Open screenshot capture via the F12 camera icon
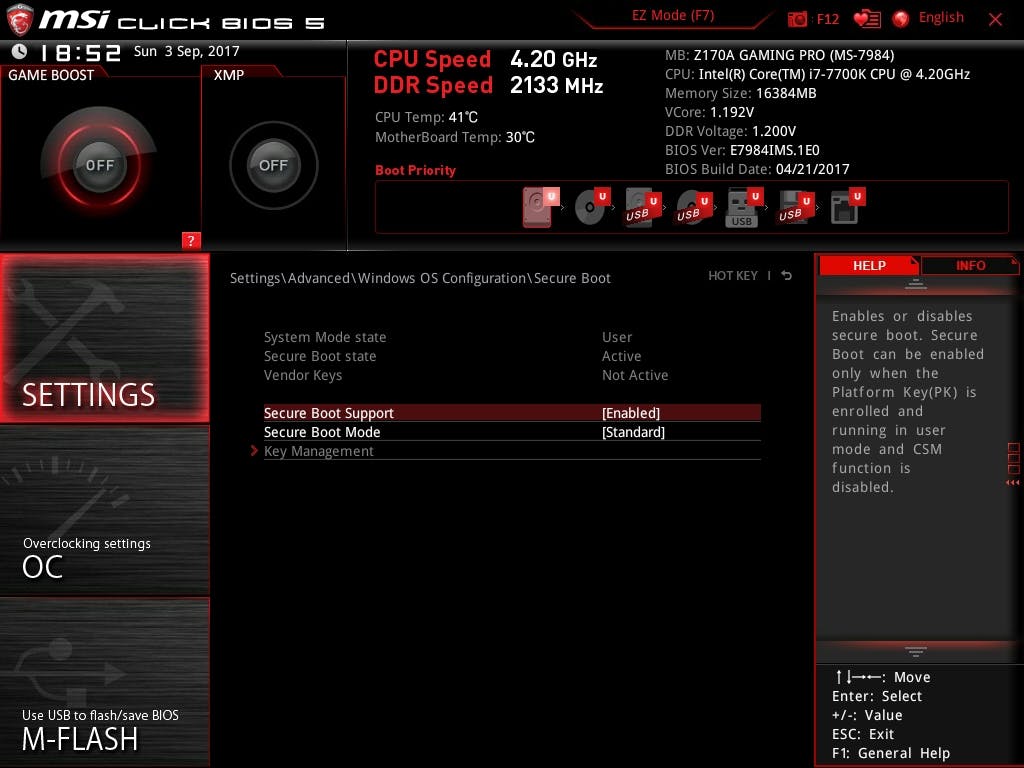1024x768 pixels. pyautogui.click(x=800, y=17)
